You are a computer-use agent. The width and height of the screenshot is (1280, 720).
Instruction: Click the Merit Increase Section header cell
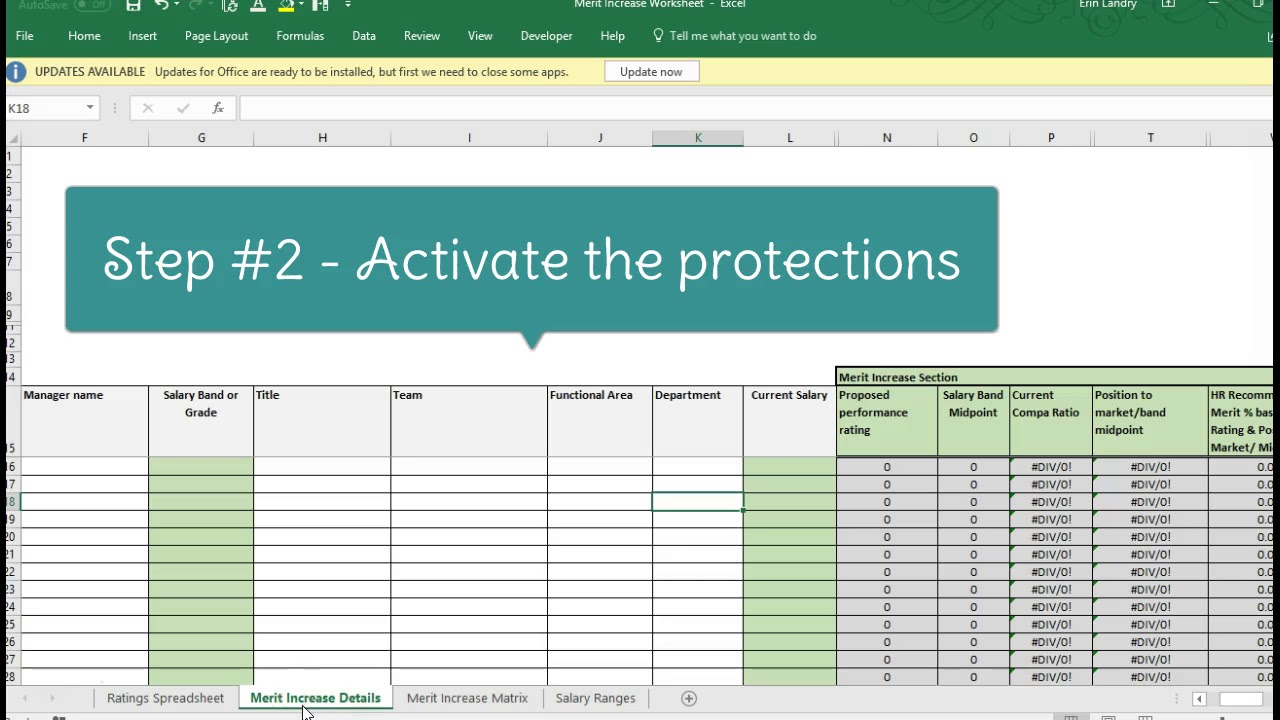click(1055, 377)
